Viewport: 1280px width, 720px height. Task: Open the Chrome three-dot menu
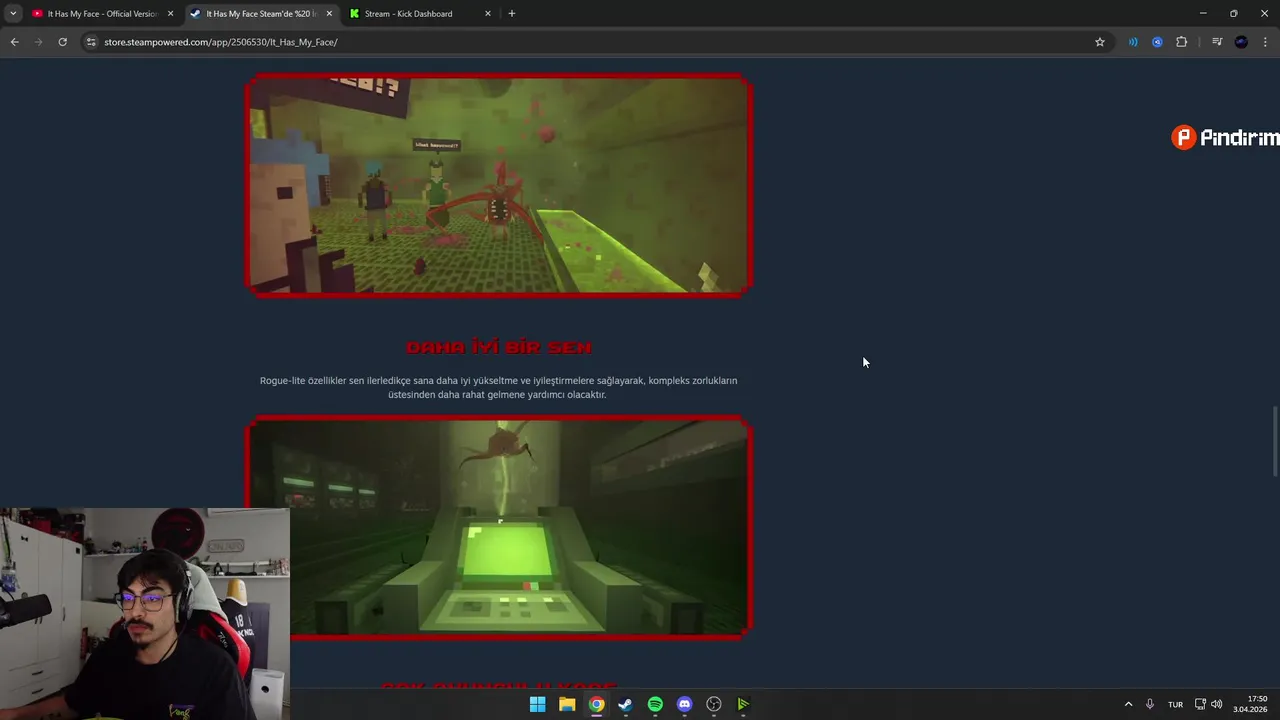click(1266, 42)
